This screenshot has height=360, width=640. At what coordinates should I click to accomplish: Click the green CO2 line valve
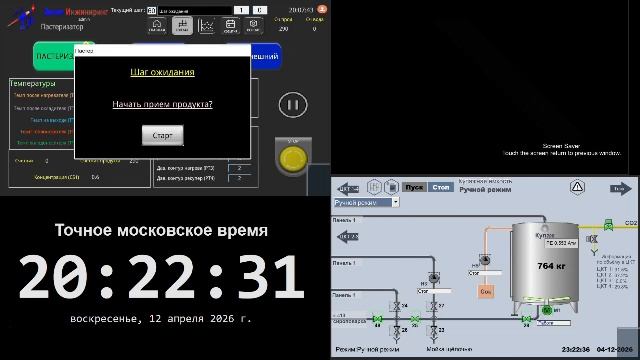click(609, 225)
